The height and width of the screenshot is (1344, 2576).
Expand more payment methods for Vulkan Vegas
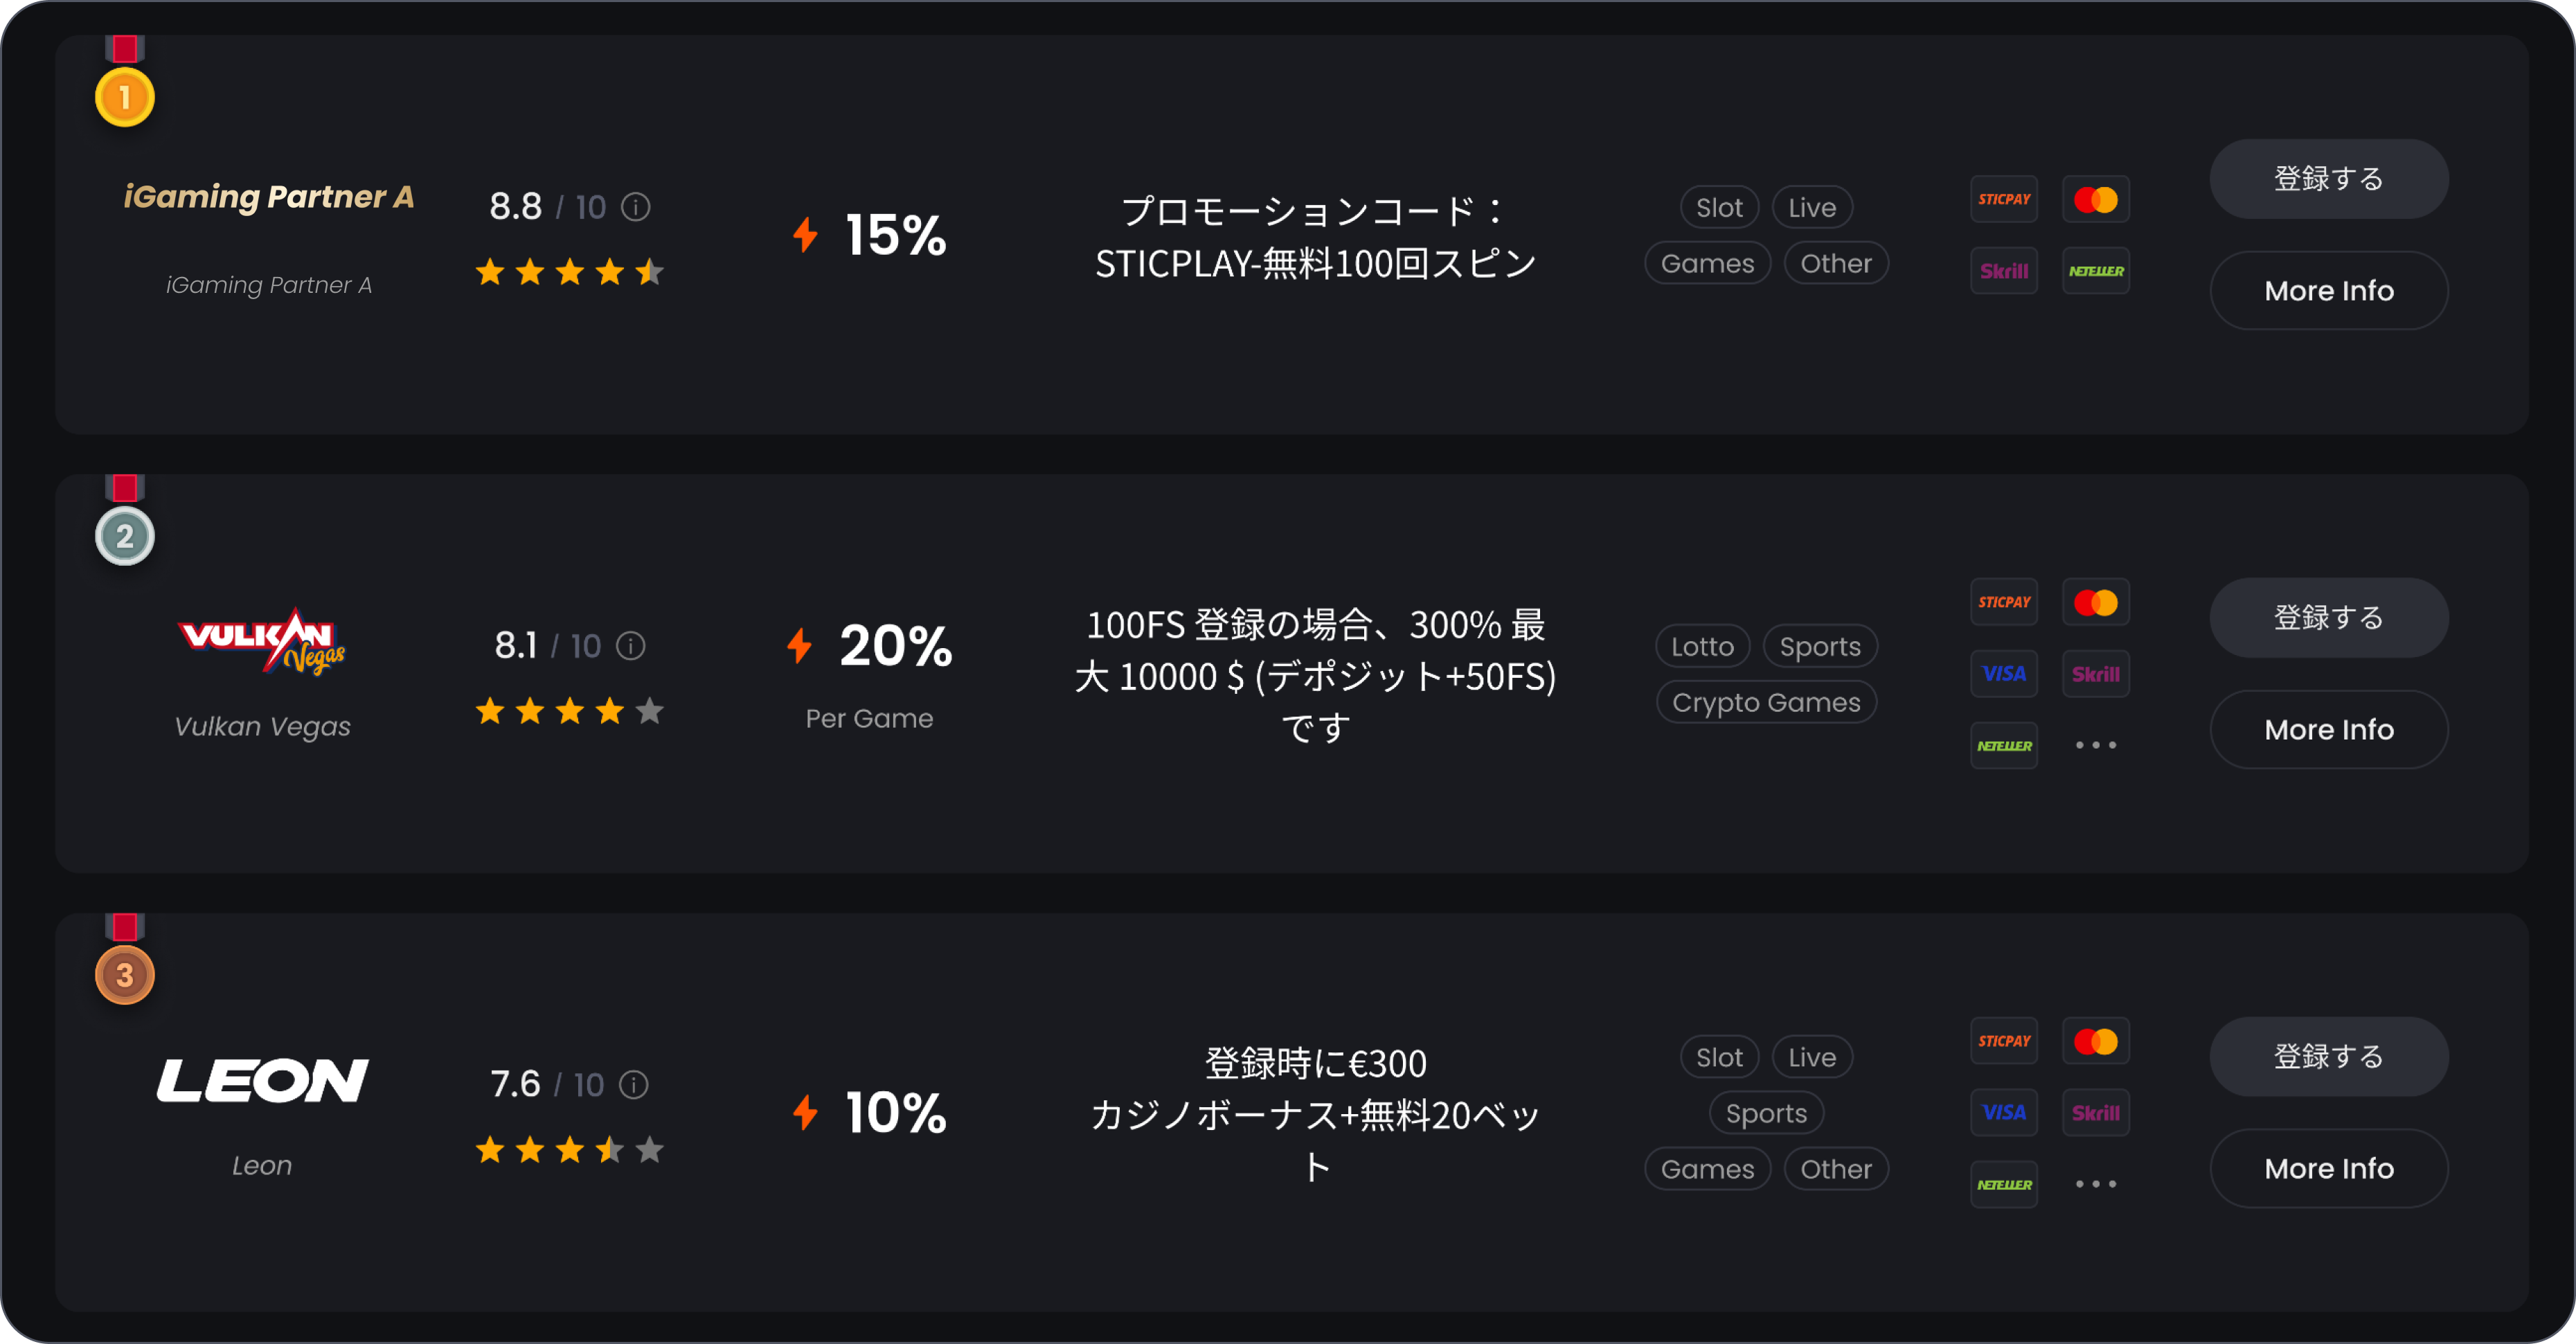[2096, 745]
